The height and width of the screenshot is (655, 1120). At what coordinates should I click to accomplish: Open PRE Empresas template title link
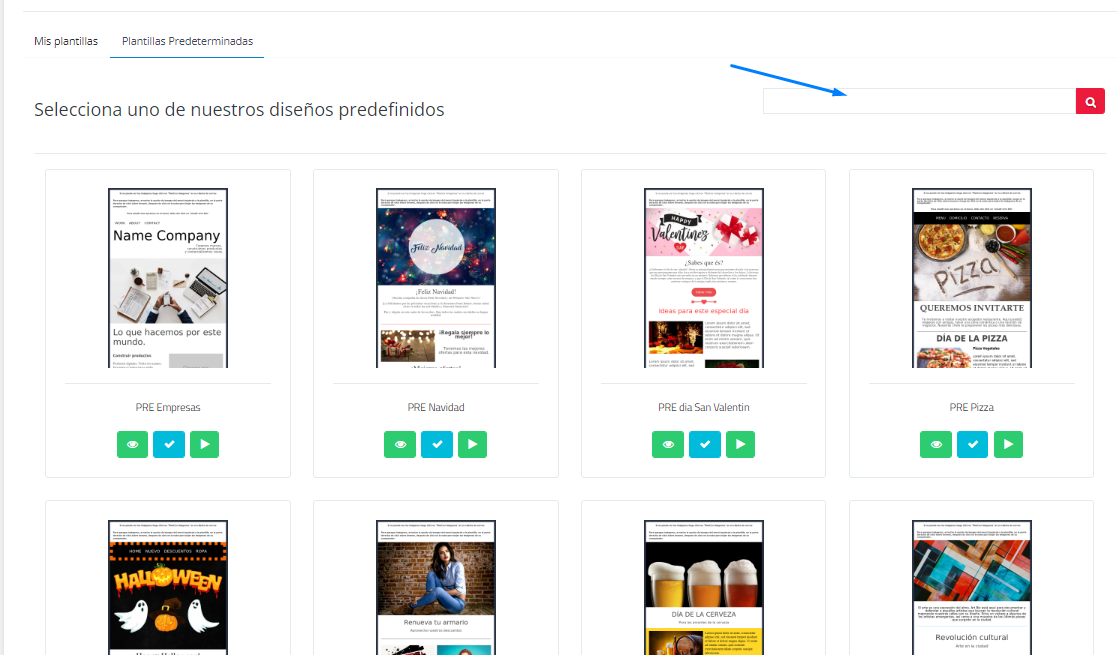[168, 407]
